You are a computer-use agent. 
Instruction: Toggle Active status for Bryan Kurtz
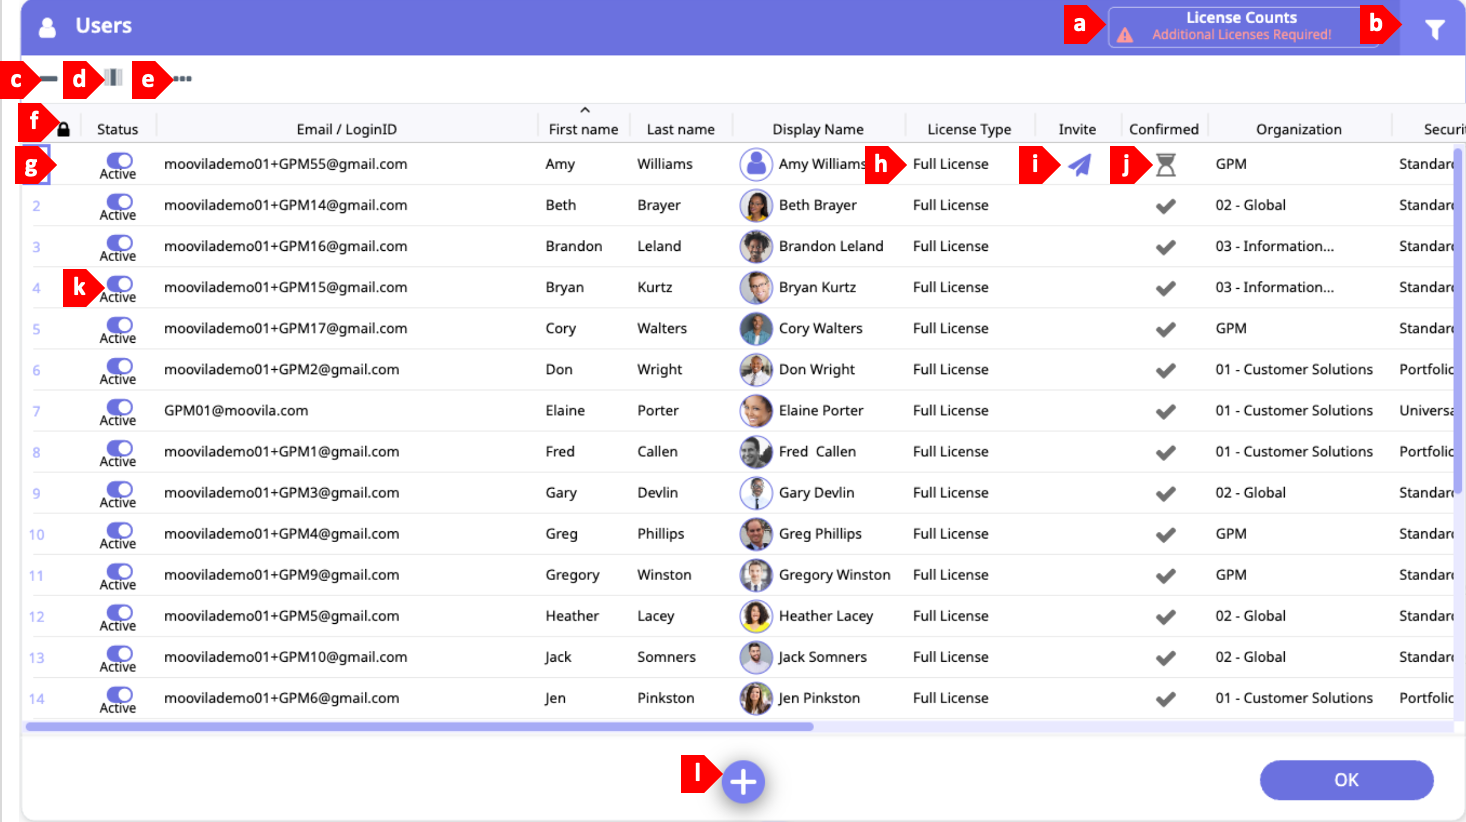click(x=120, y=284)
